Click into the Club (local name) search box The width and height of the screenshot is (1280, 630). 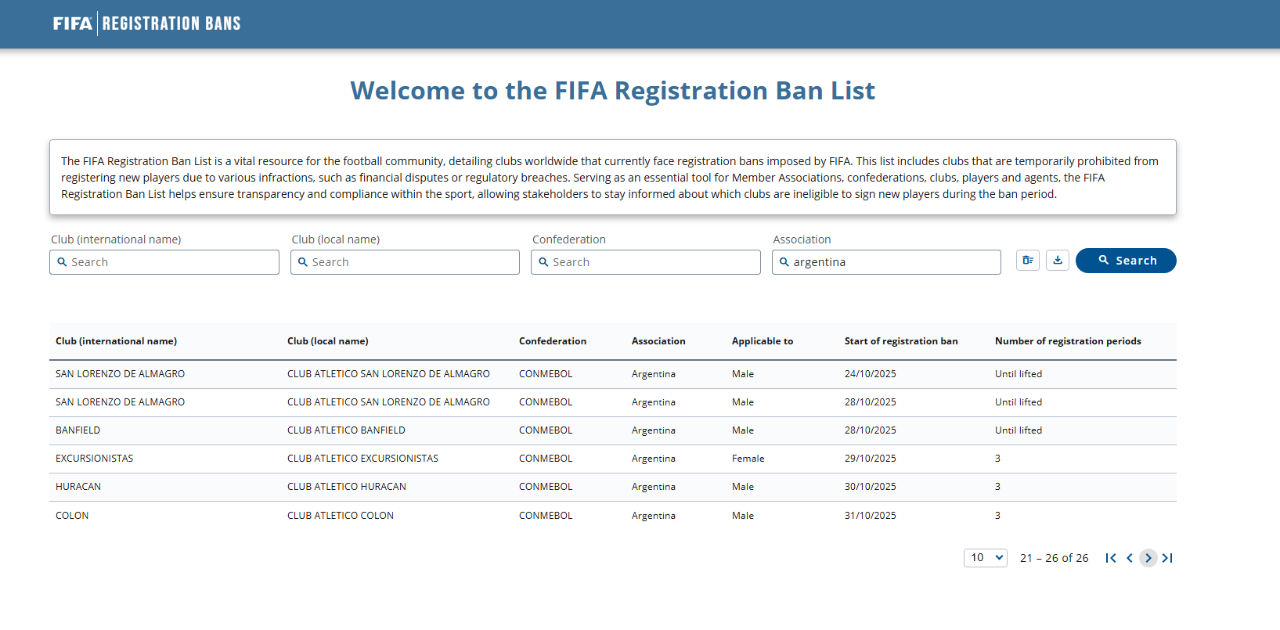pyautogui.click(x=405, y=262)
